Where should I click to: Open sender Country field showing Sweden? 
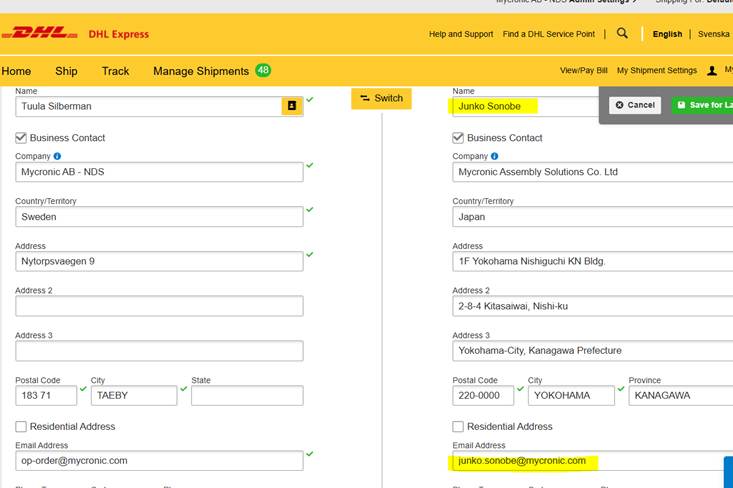pyautogui.click(x=159, y=217)
